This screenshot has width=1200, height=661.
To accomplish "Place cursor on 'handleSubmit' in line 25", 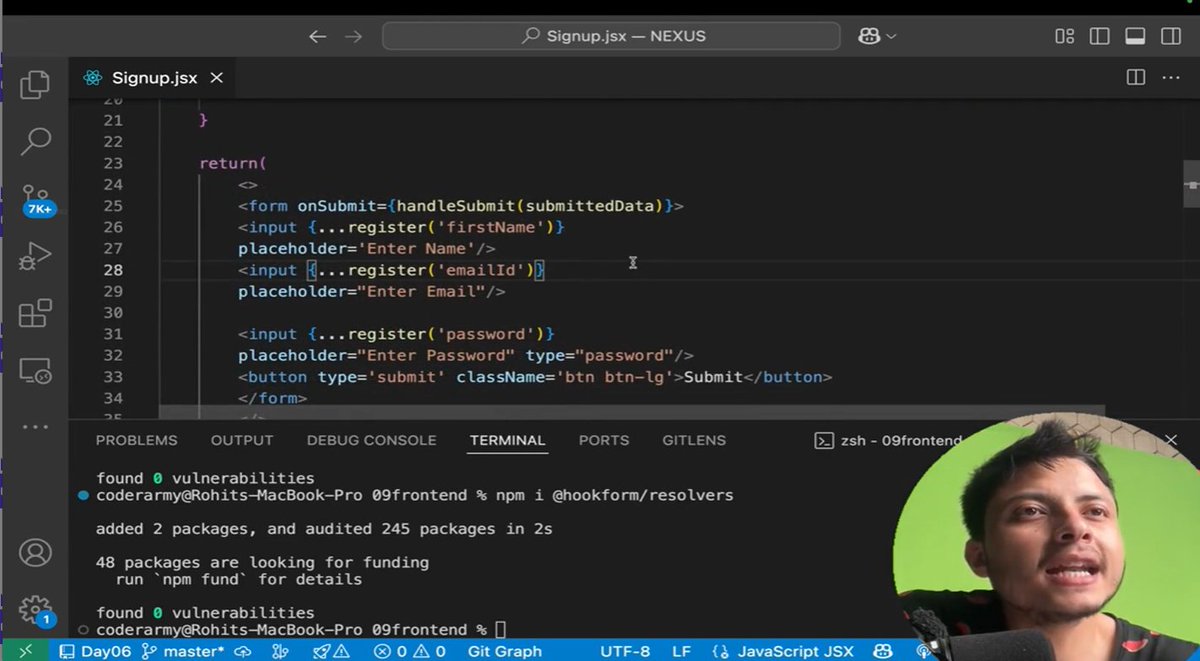I will [x=457, y=206].
